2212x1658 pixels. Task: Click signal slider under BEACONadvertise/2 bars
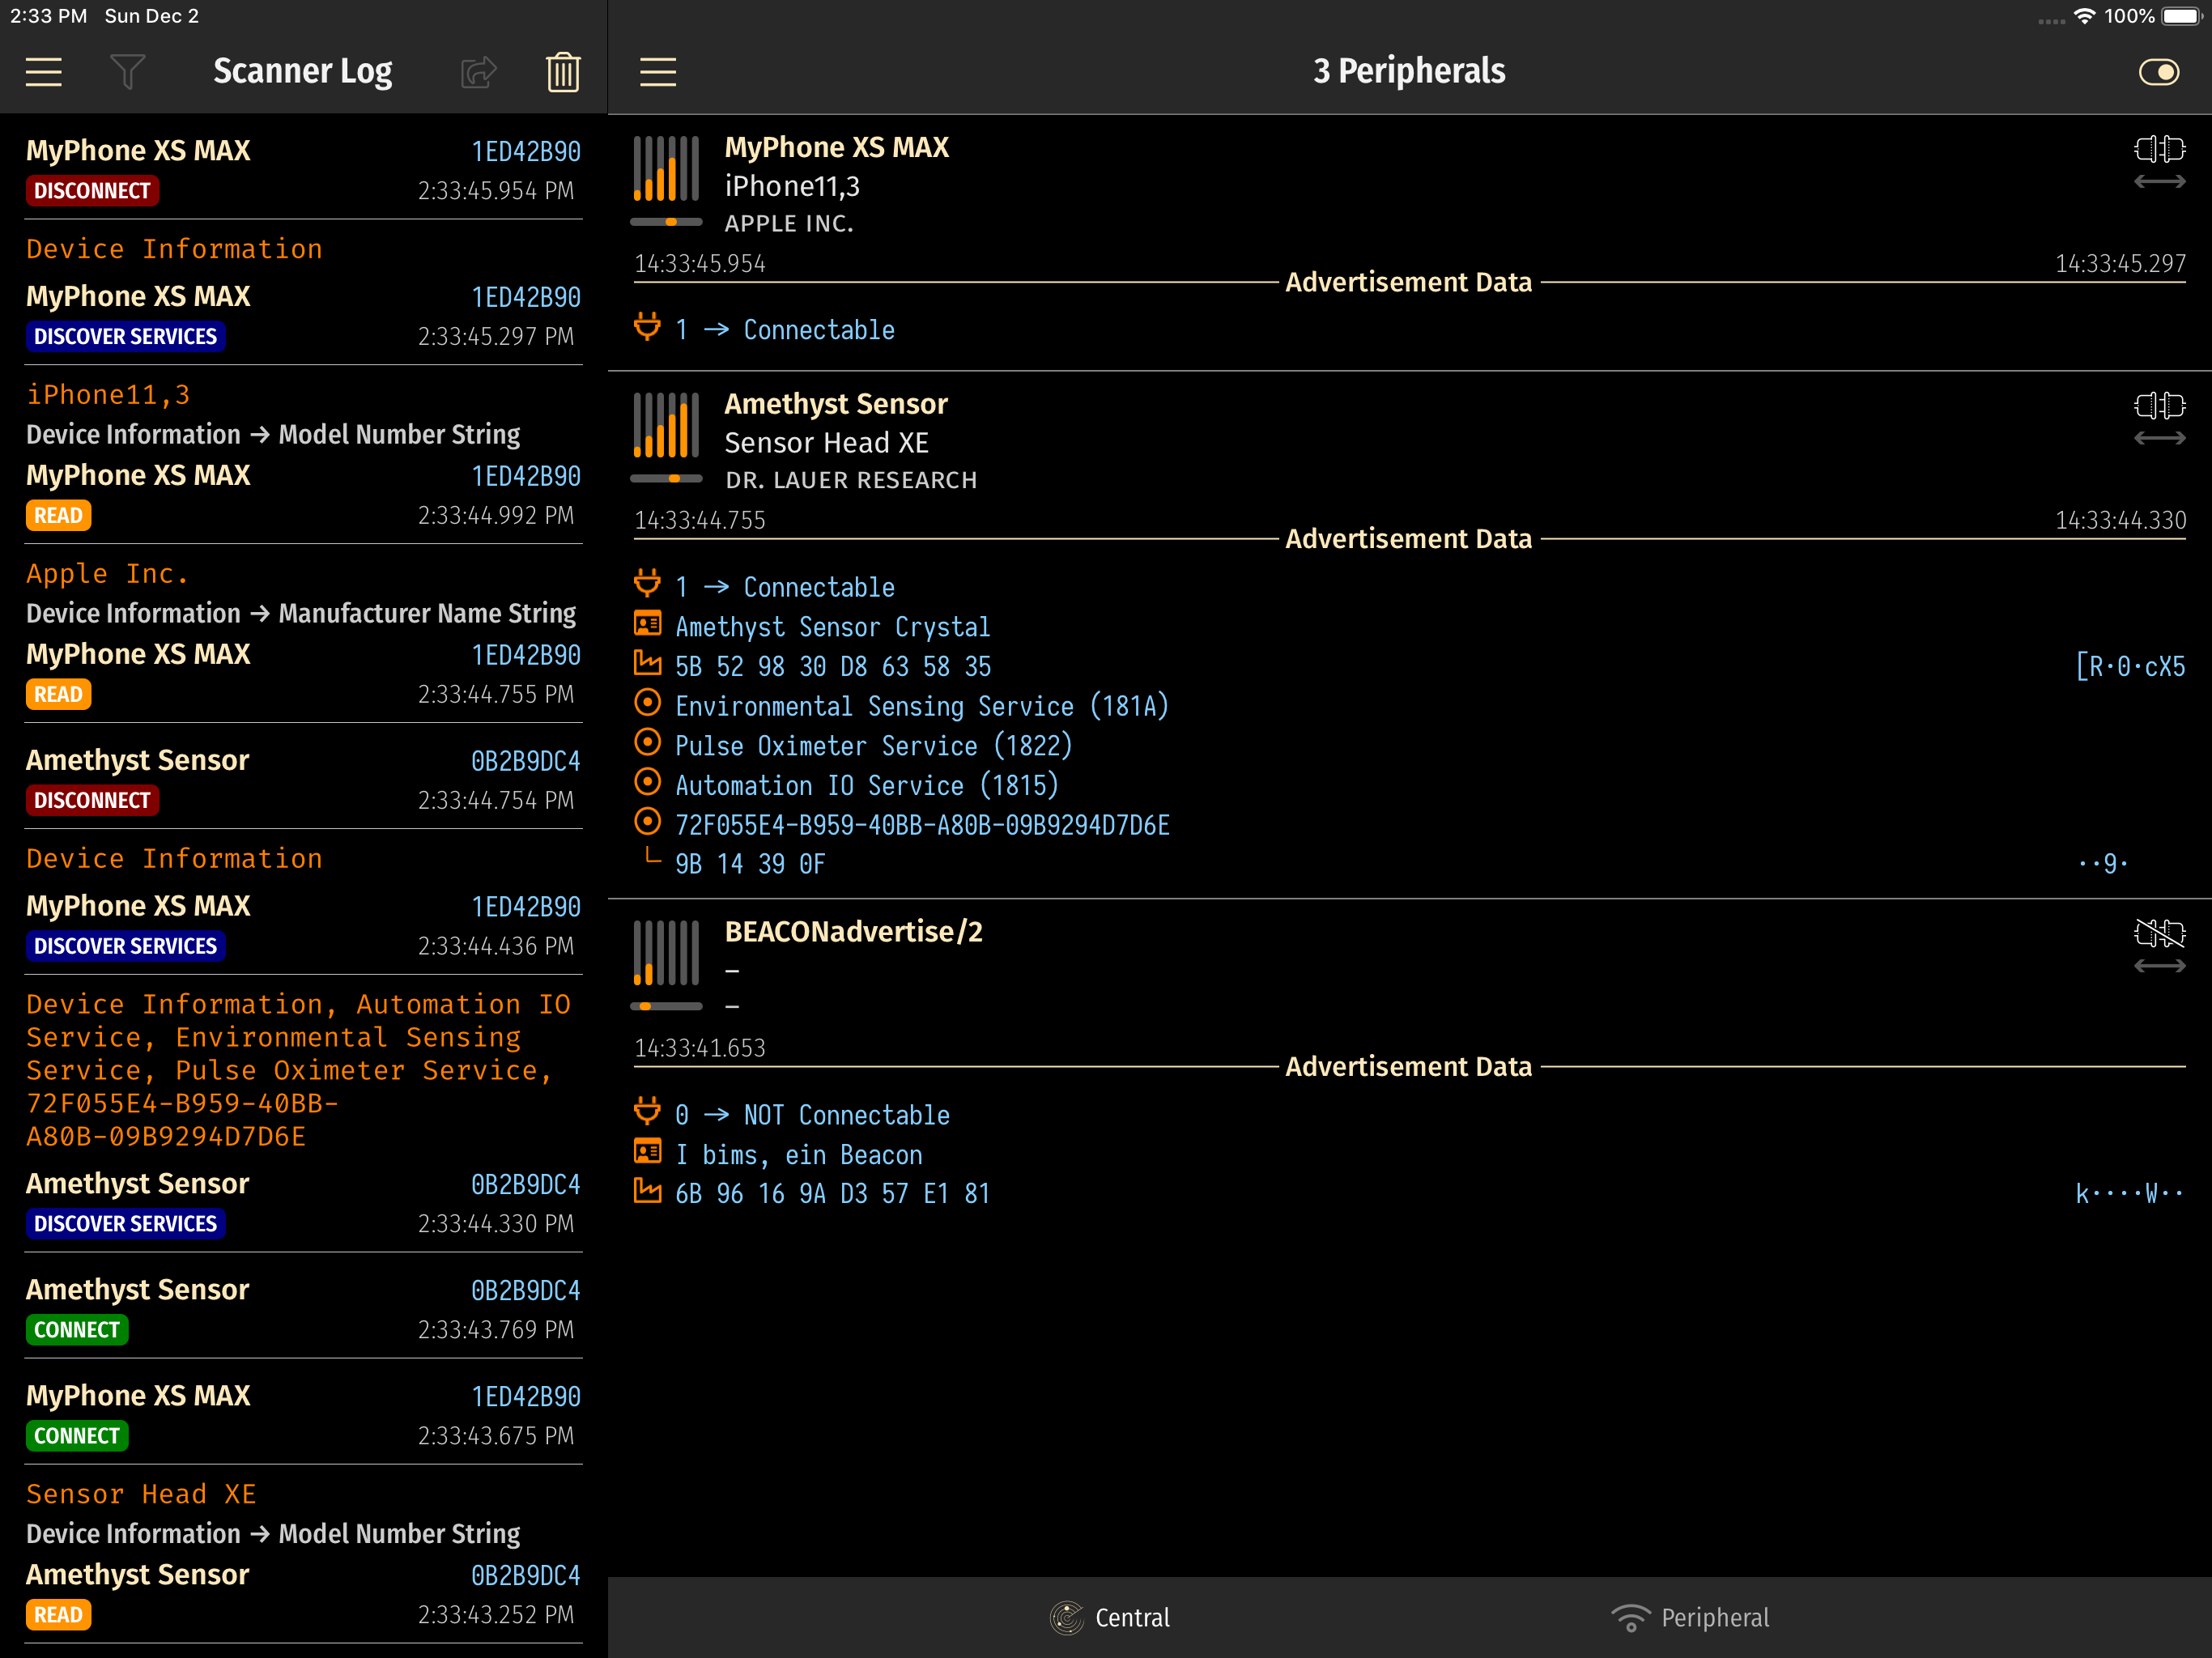(666, 1006)
